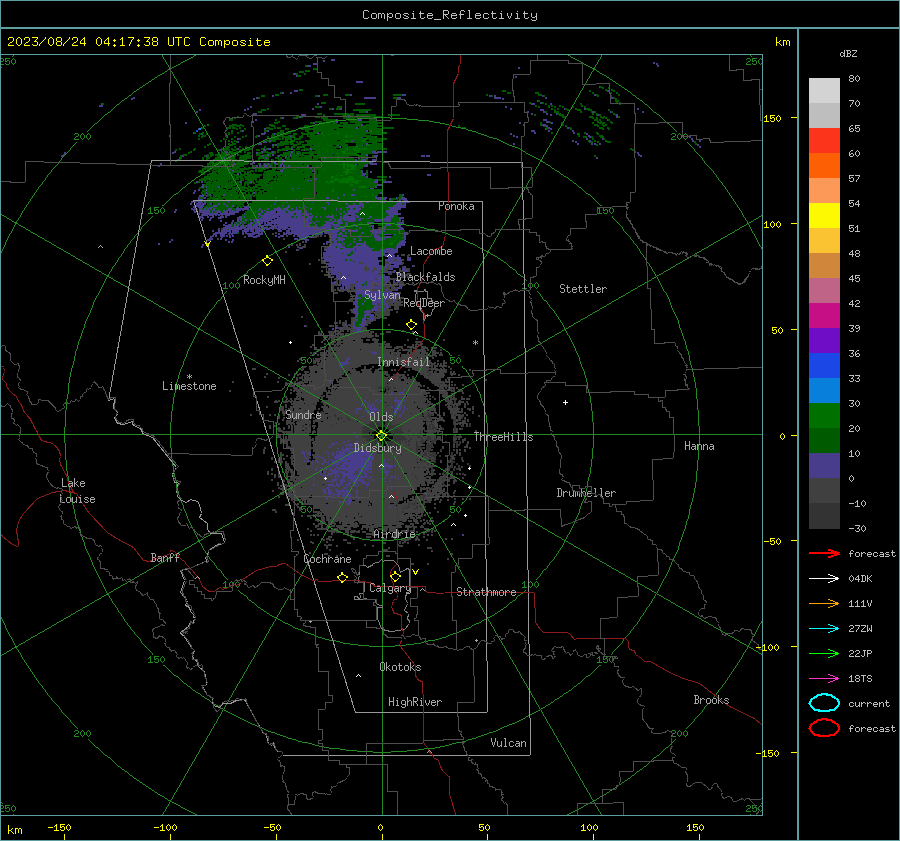Click the RedDeer city label

(424, 303)
